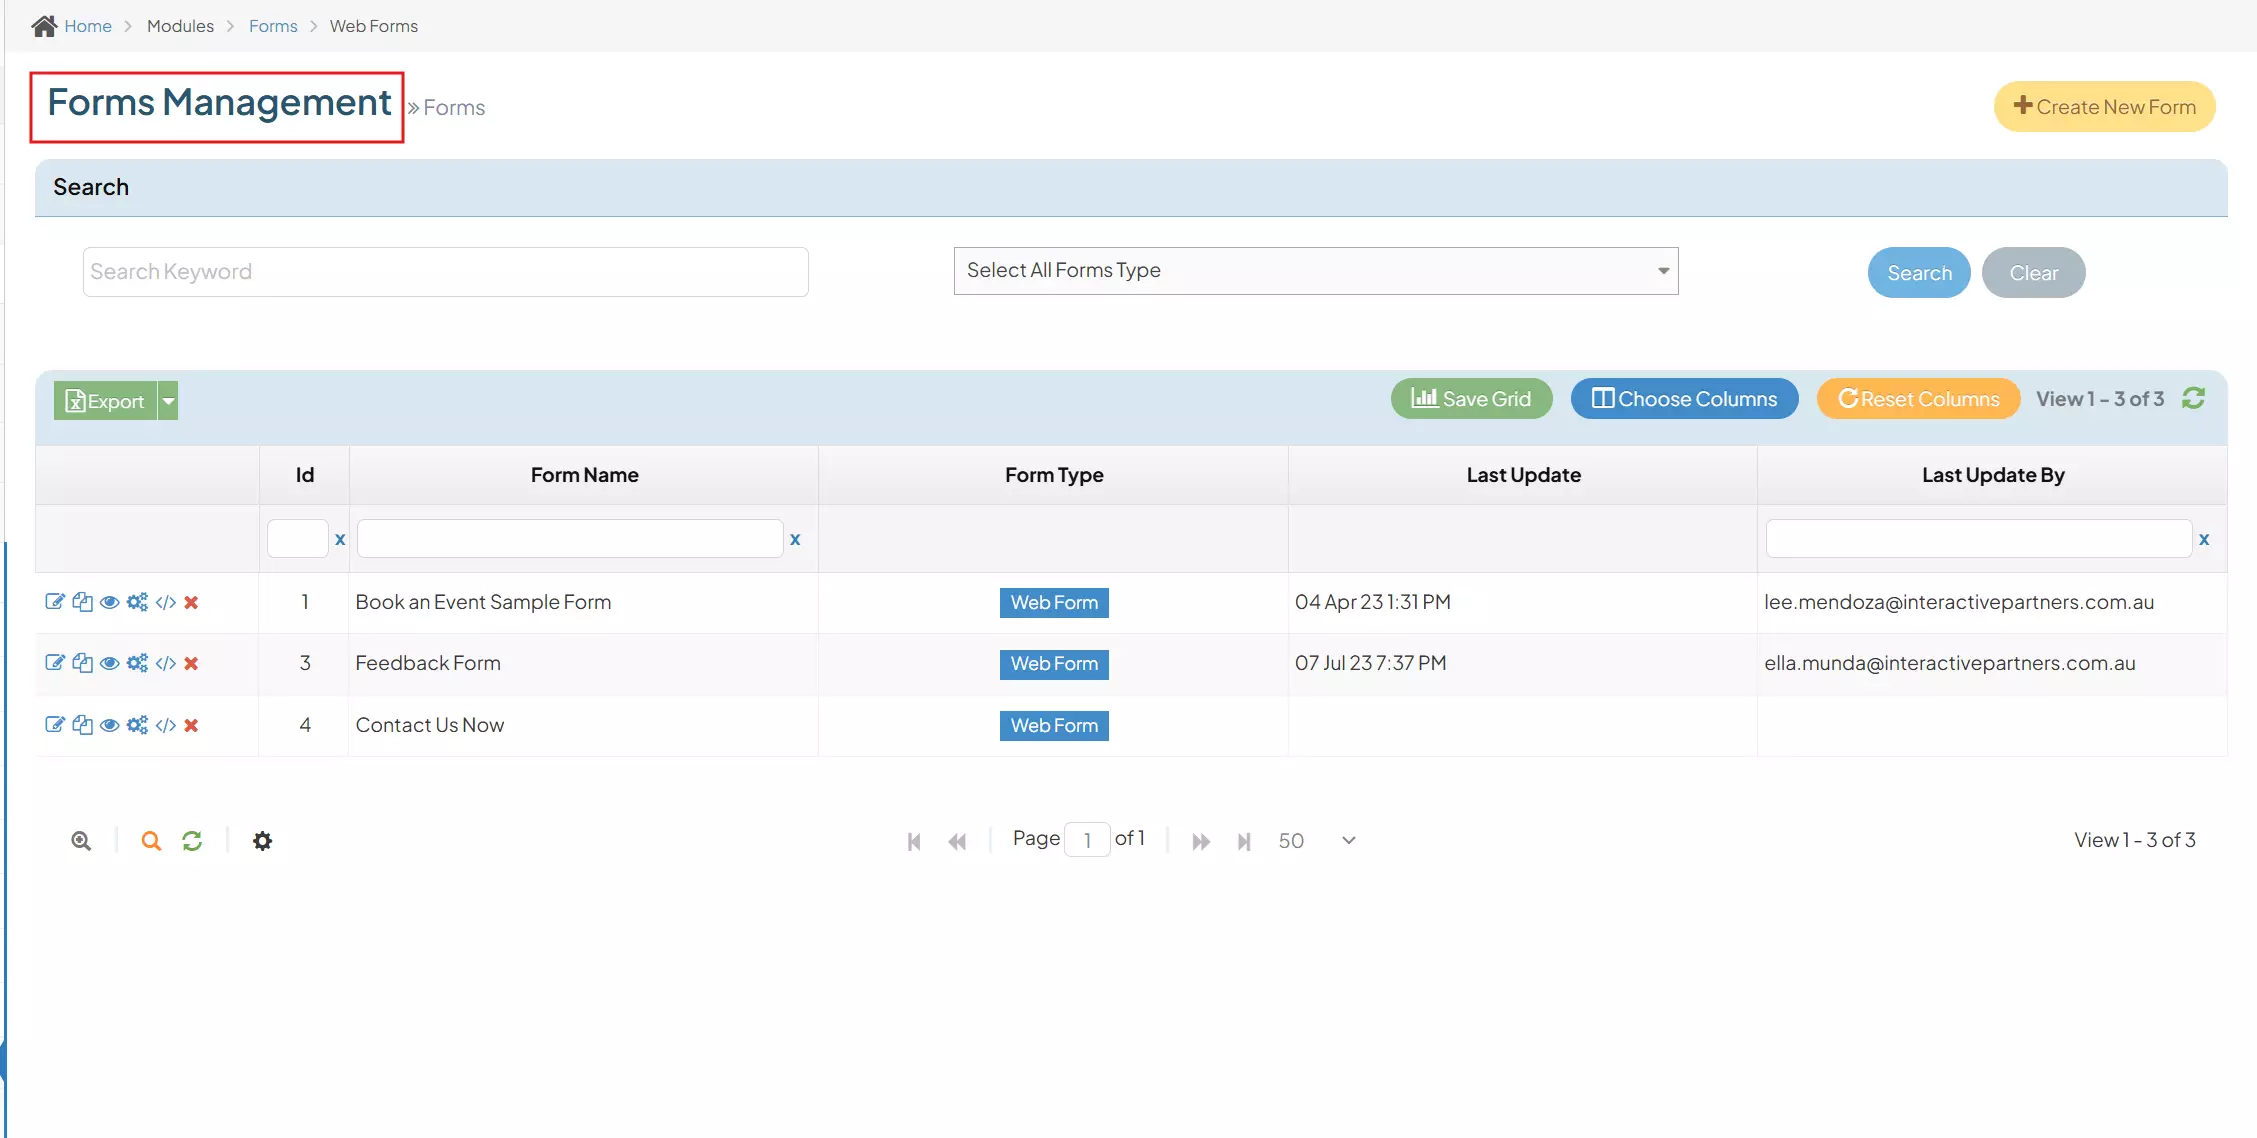Preview the Book an Event Sample Form

point(110,602)
